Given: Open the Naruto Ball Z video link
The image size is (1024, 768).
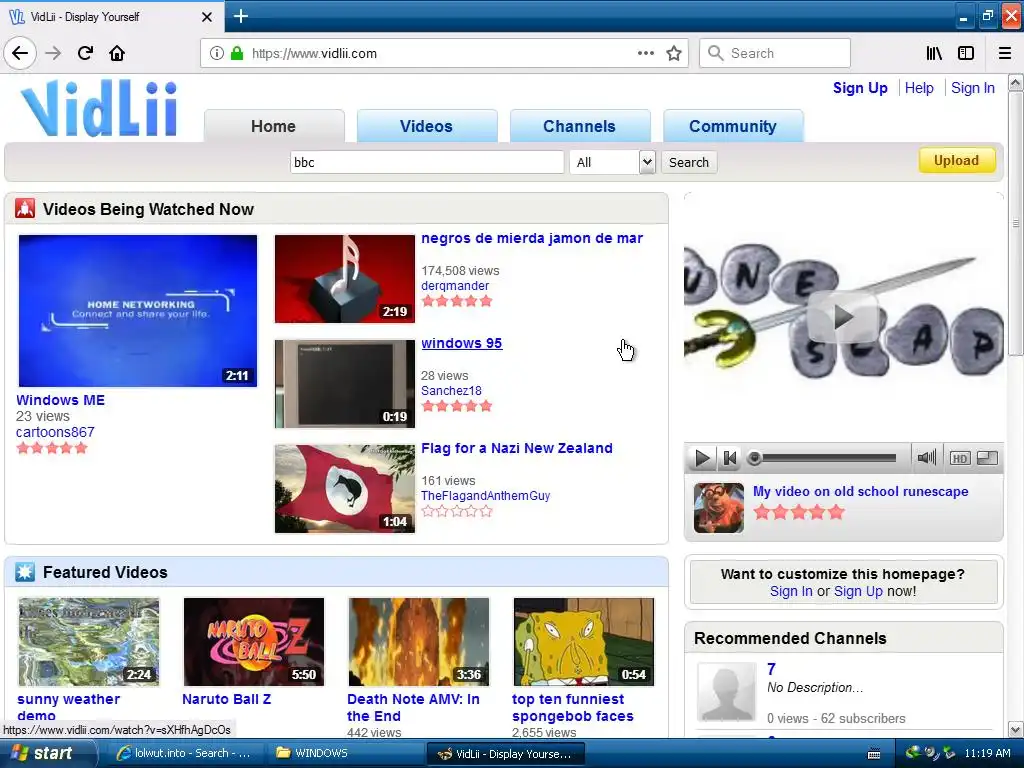Looking at the screenshot, I should pos(227,699).
